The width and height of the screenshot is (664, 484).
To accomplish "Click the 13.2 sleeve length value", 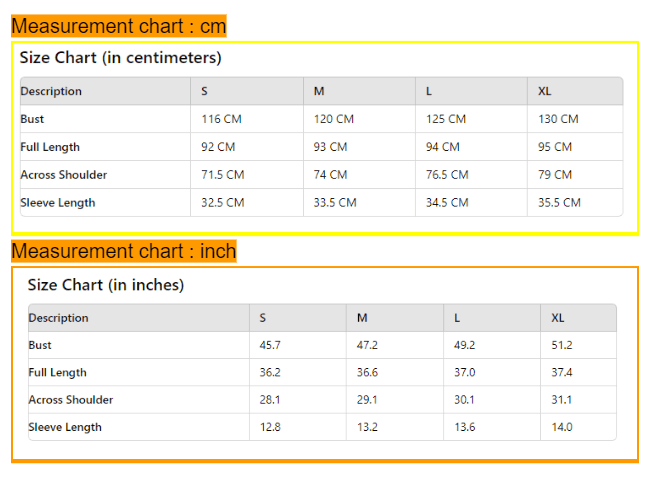I will (x=367, y=427).
